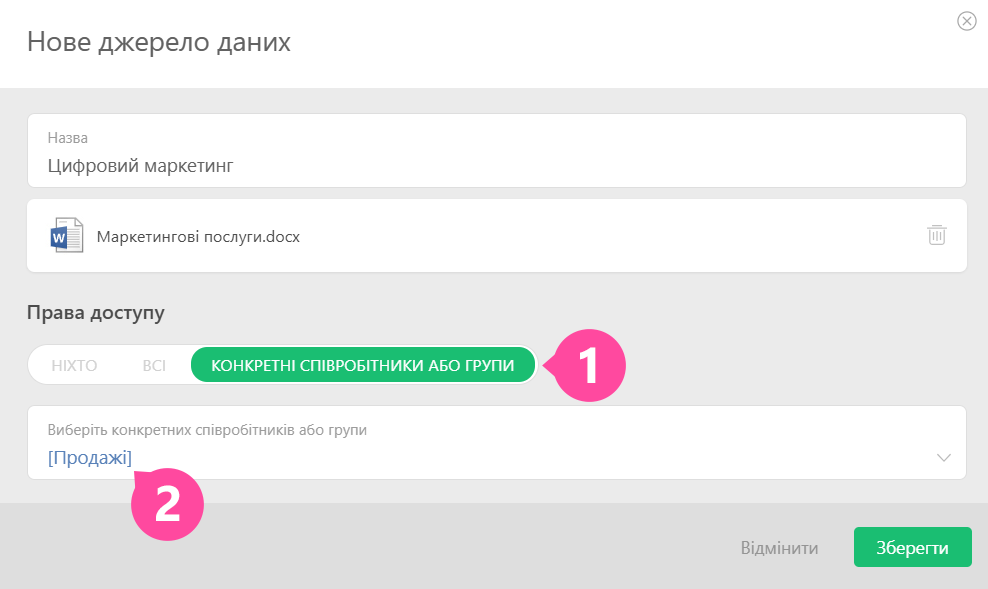988x589 pixels.
Task: Click the Відмінити cancel link
Action: point(779,548)
